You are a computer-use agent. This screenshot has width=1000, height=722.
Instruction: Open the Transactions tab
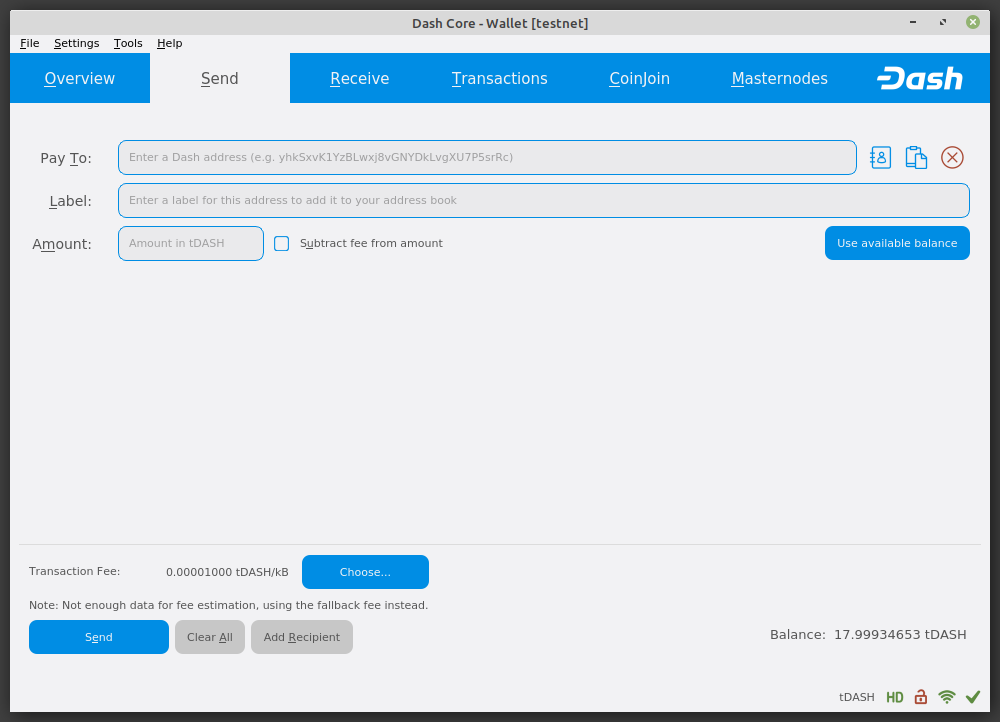(x=499, y=78)
